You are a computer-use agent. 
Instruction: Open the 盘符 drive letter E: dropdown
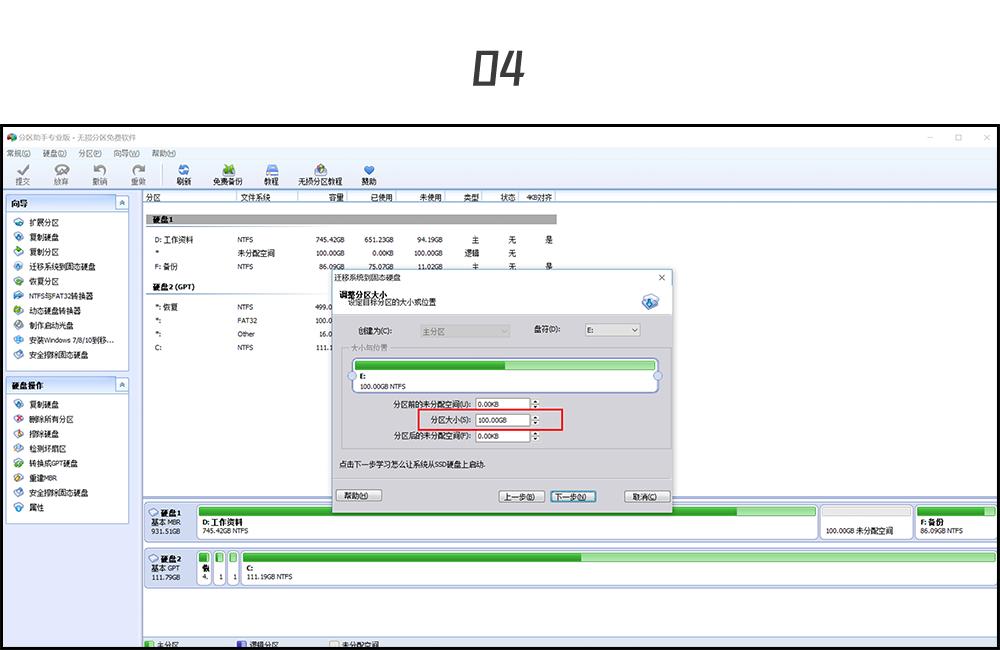tap(612, 330)
